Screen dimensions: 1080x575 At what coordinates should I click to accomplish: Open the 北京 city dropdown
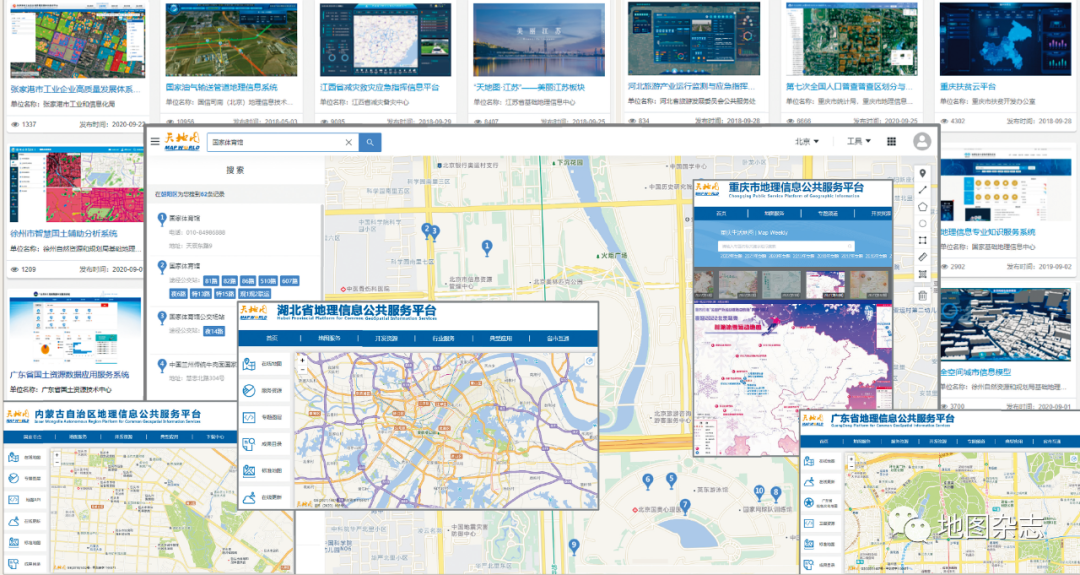click(807, 141)
